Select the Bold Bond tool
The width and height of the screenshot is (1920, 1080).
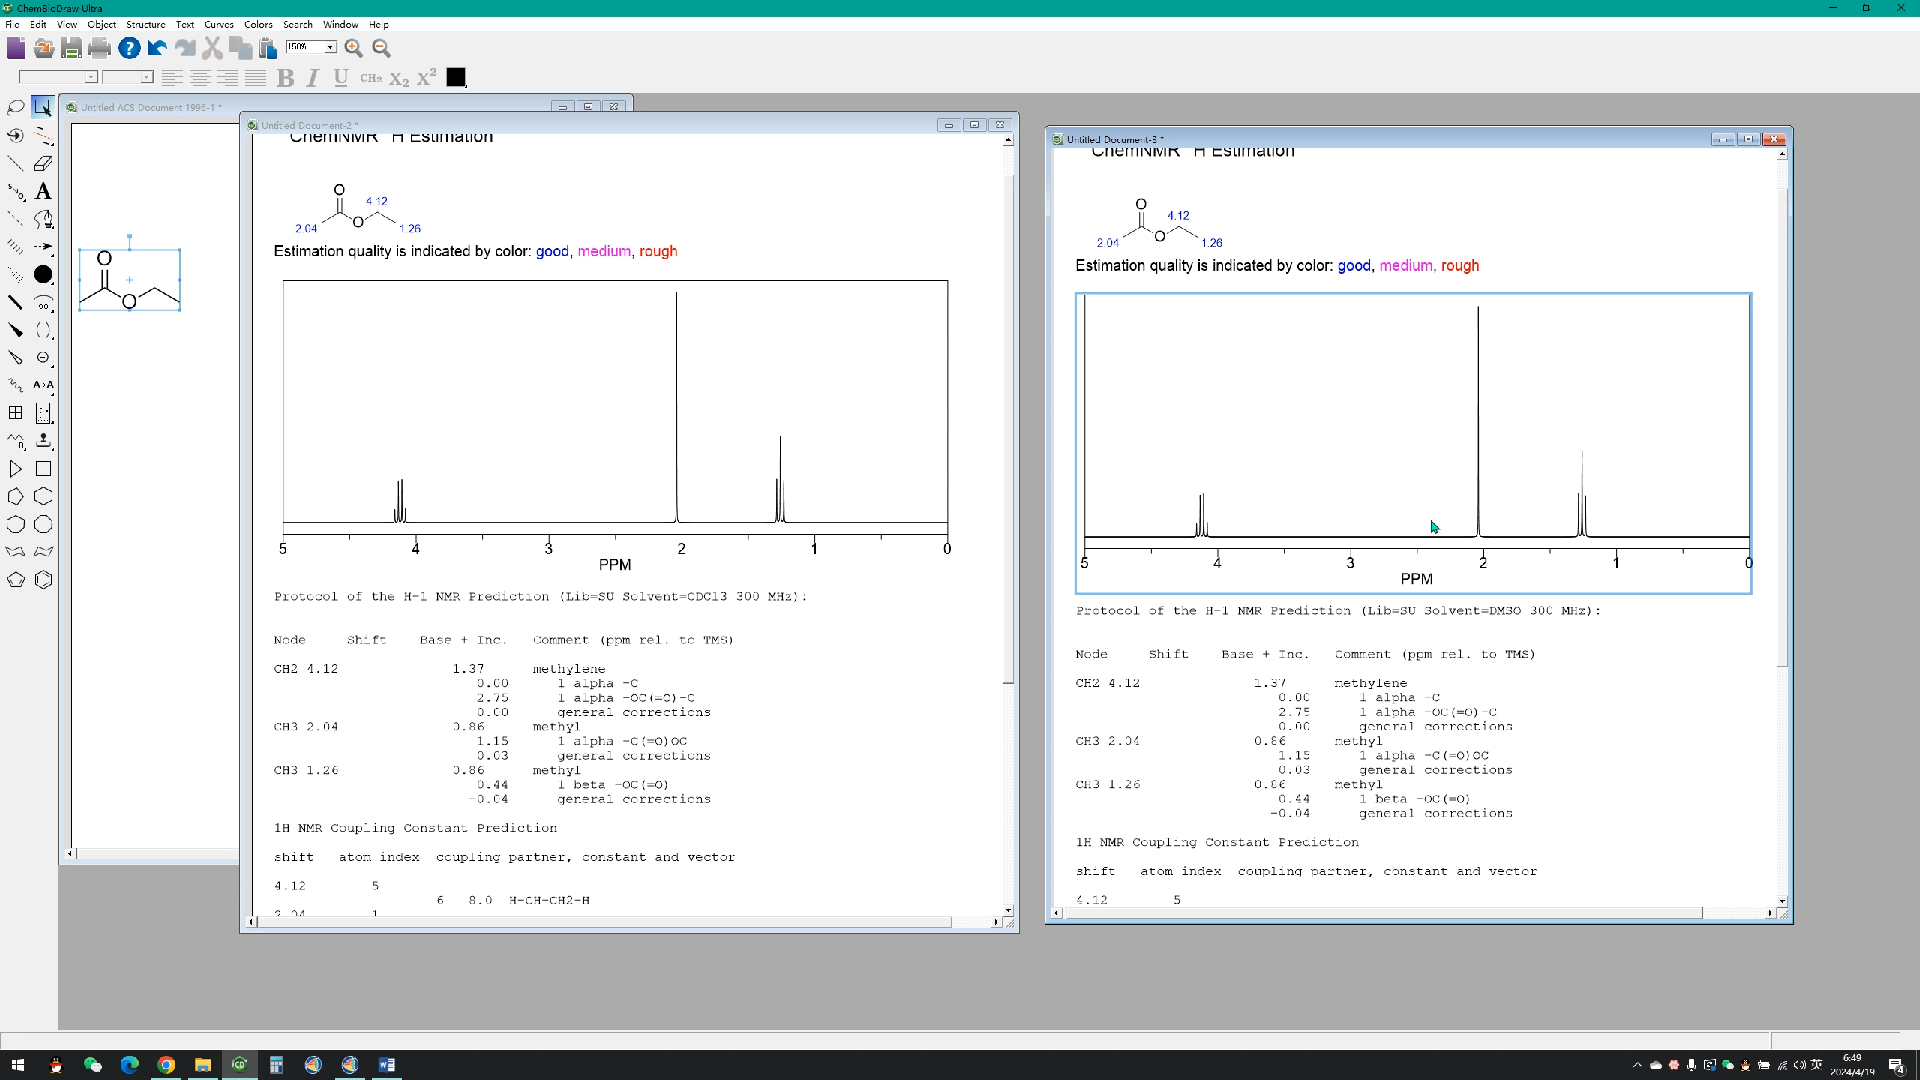click(x=15, y=302)
